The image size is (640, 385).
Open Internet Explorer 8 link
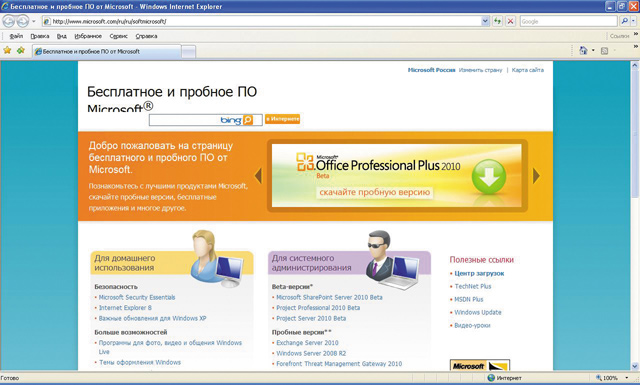coord(125,307)
